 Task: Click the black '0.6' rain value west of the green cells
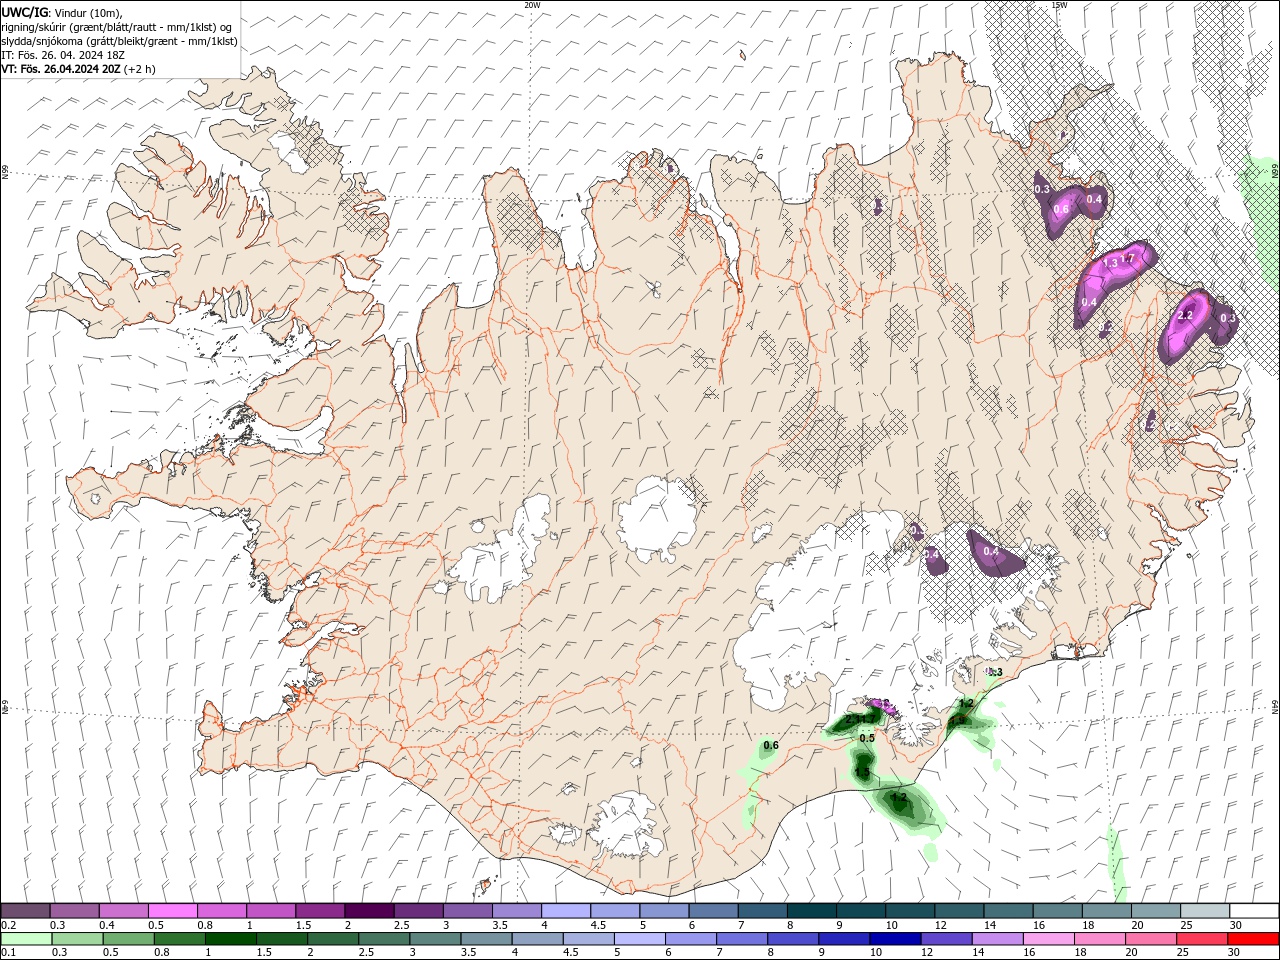click(x=771, y=745)
